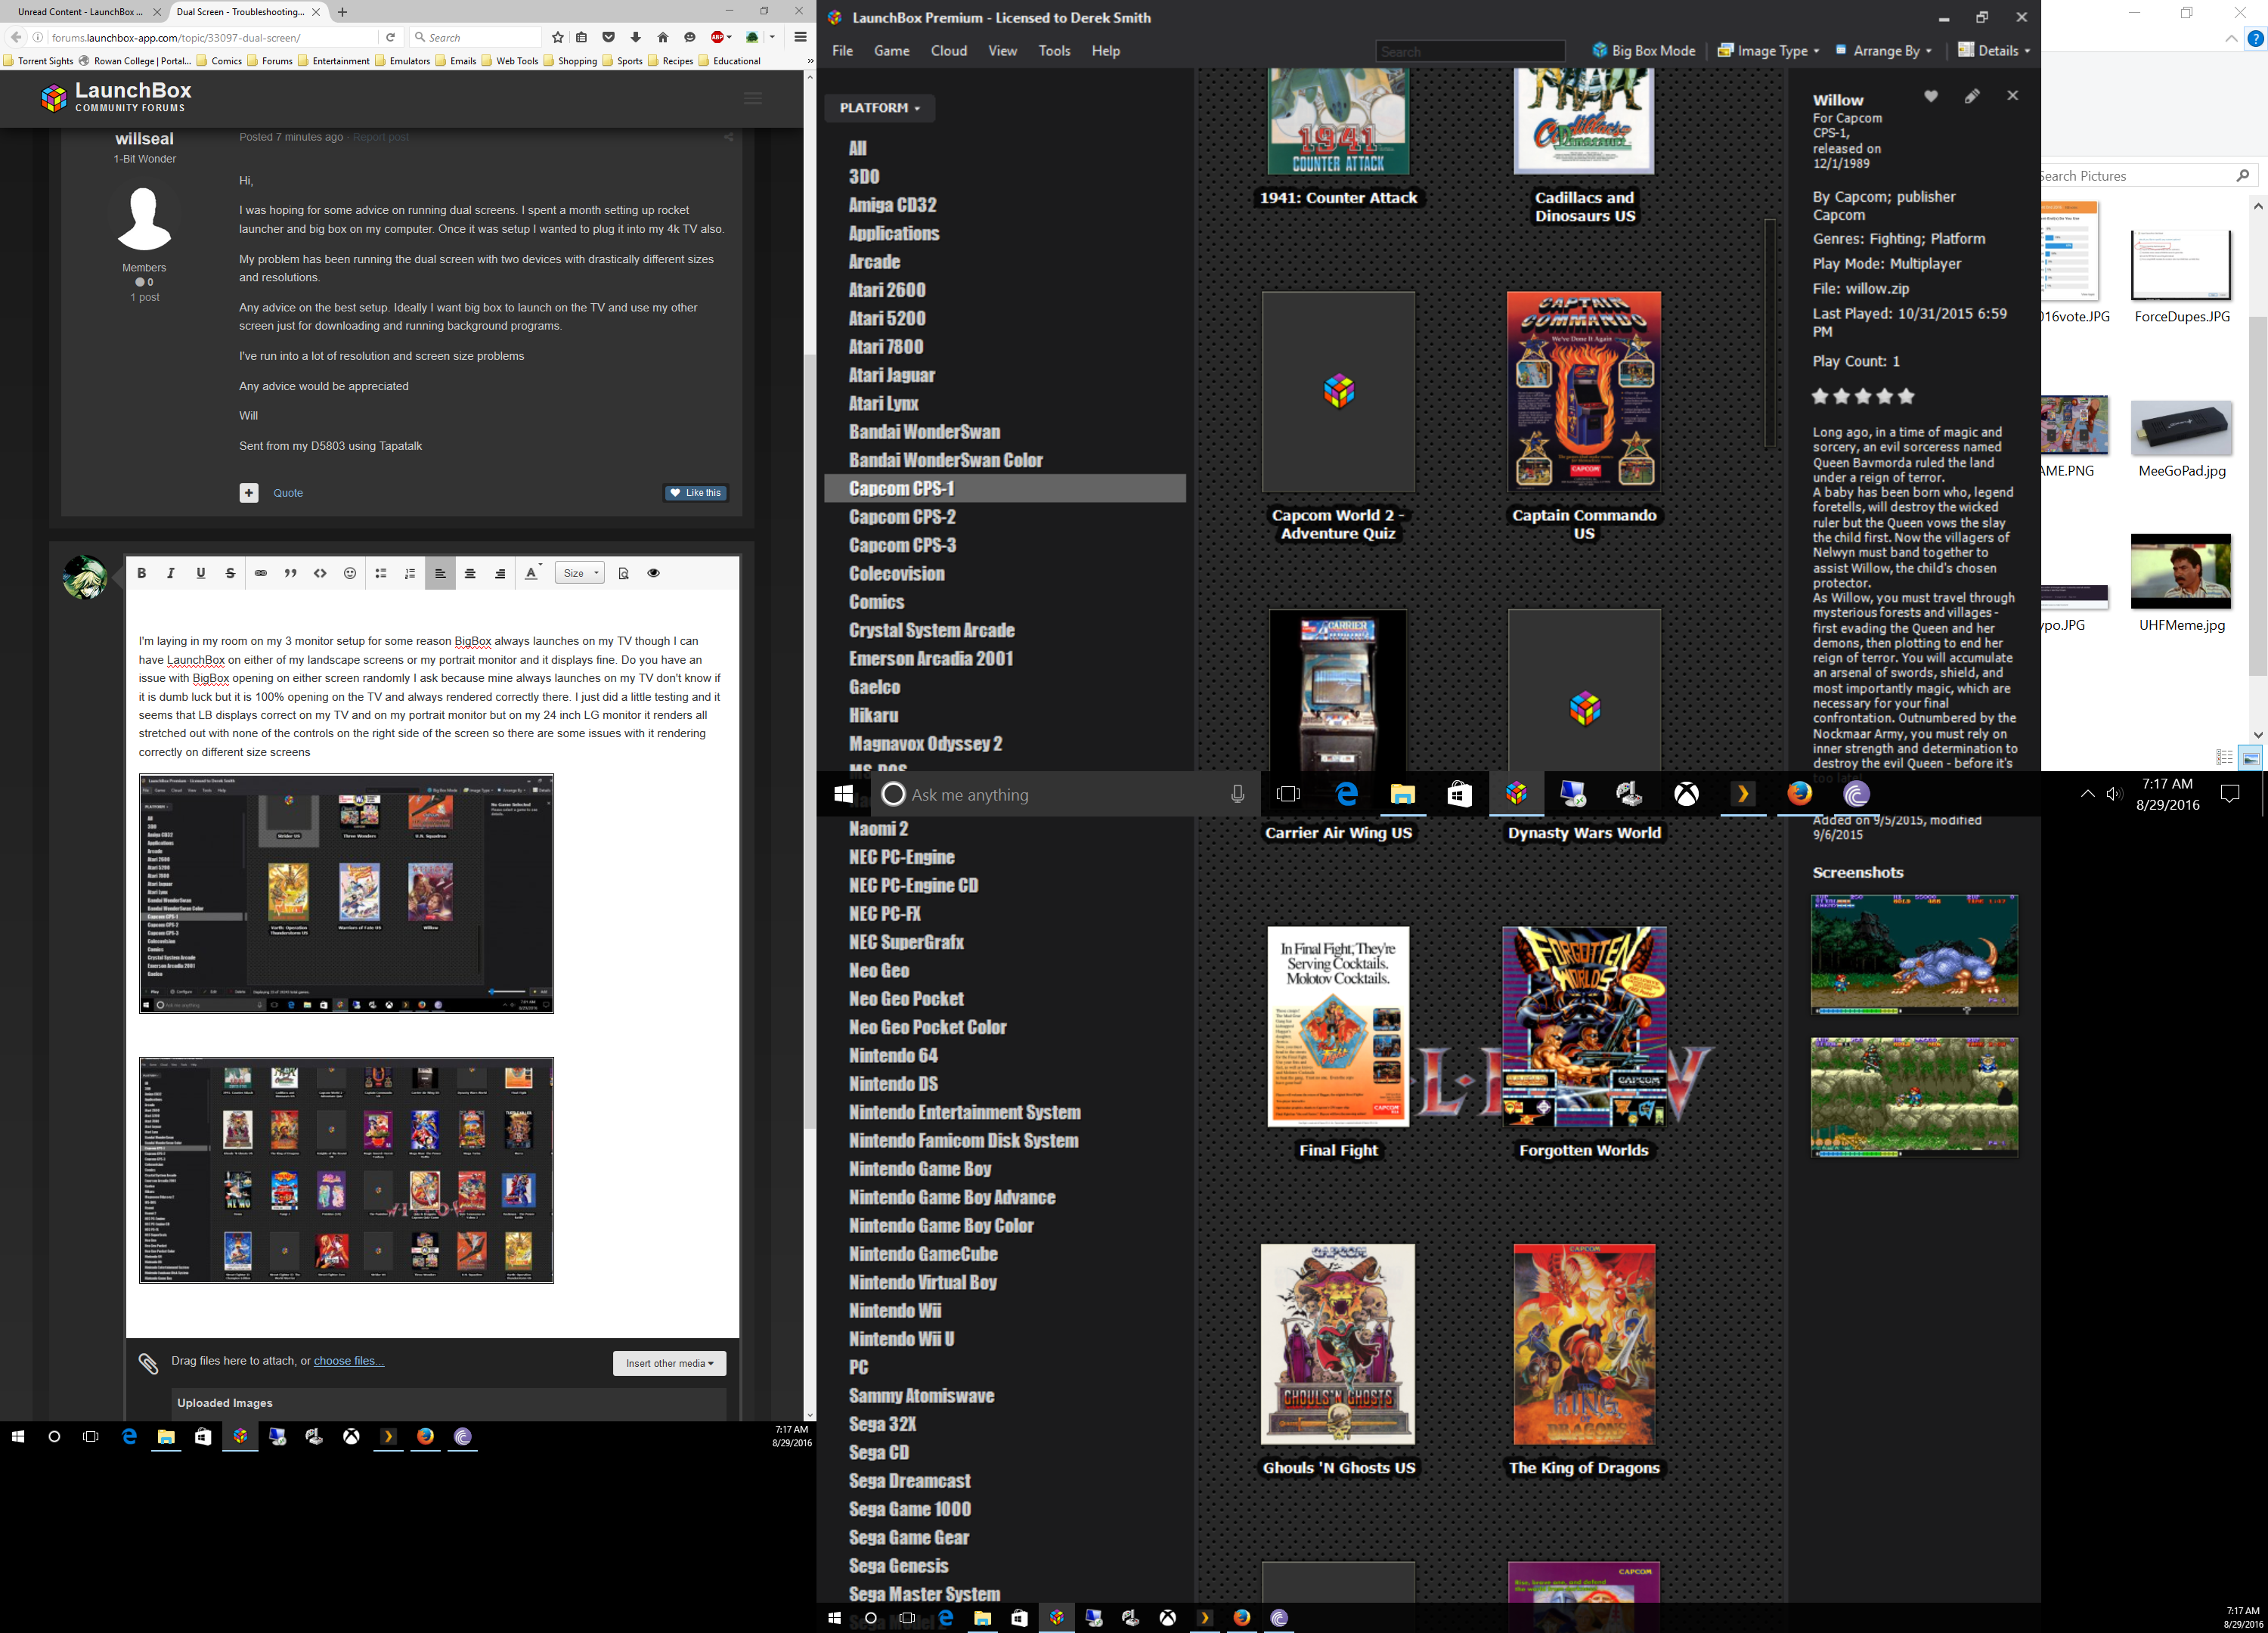
Task: Close the Willow details panel
Action: pos(2012,96)
